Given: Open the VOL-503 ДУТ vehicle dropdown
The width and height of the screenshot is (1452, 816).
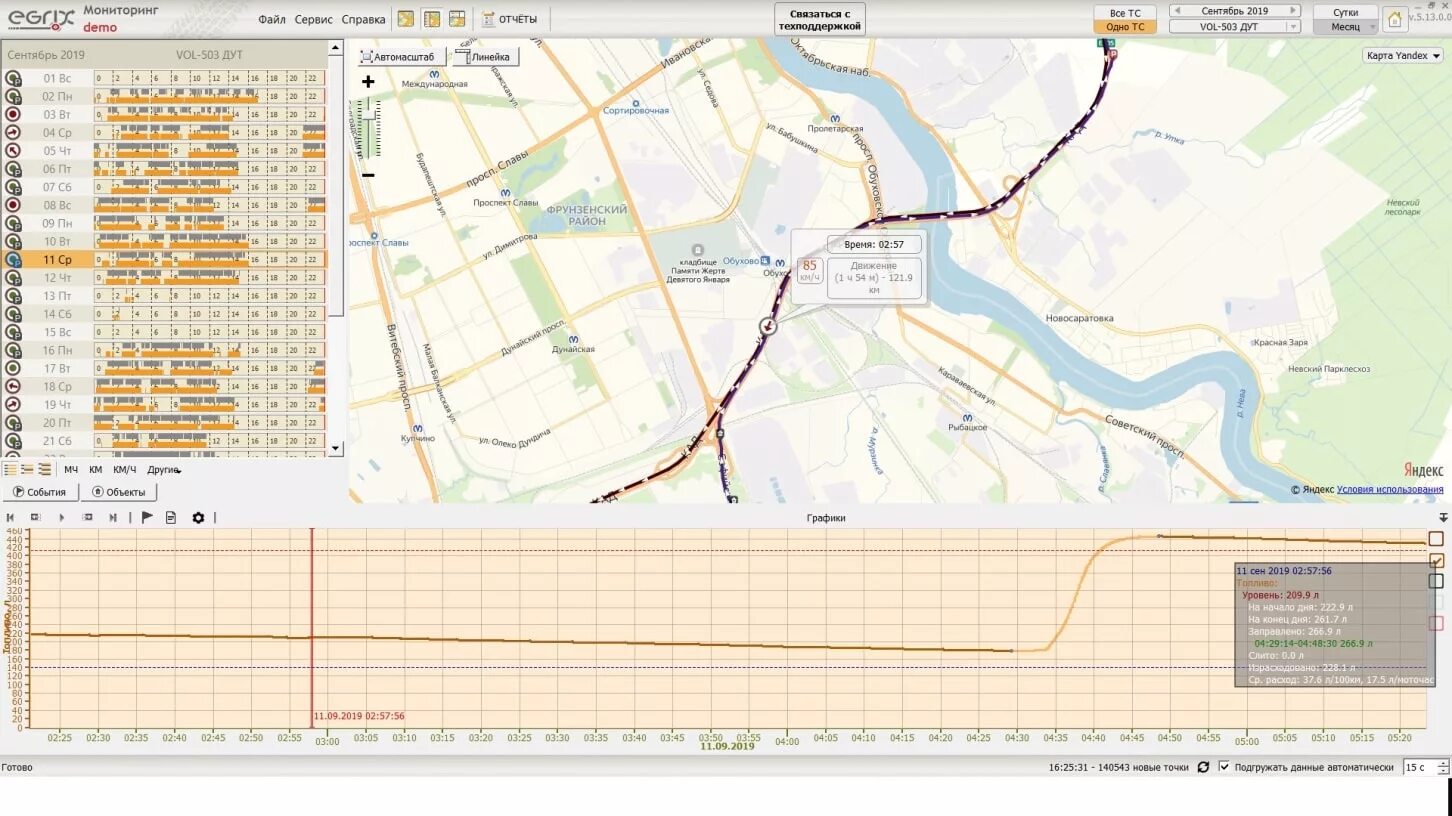Looking at the screenshot, I should [1235, 27].
